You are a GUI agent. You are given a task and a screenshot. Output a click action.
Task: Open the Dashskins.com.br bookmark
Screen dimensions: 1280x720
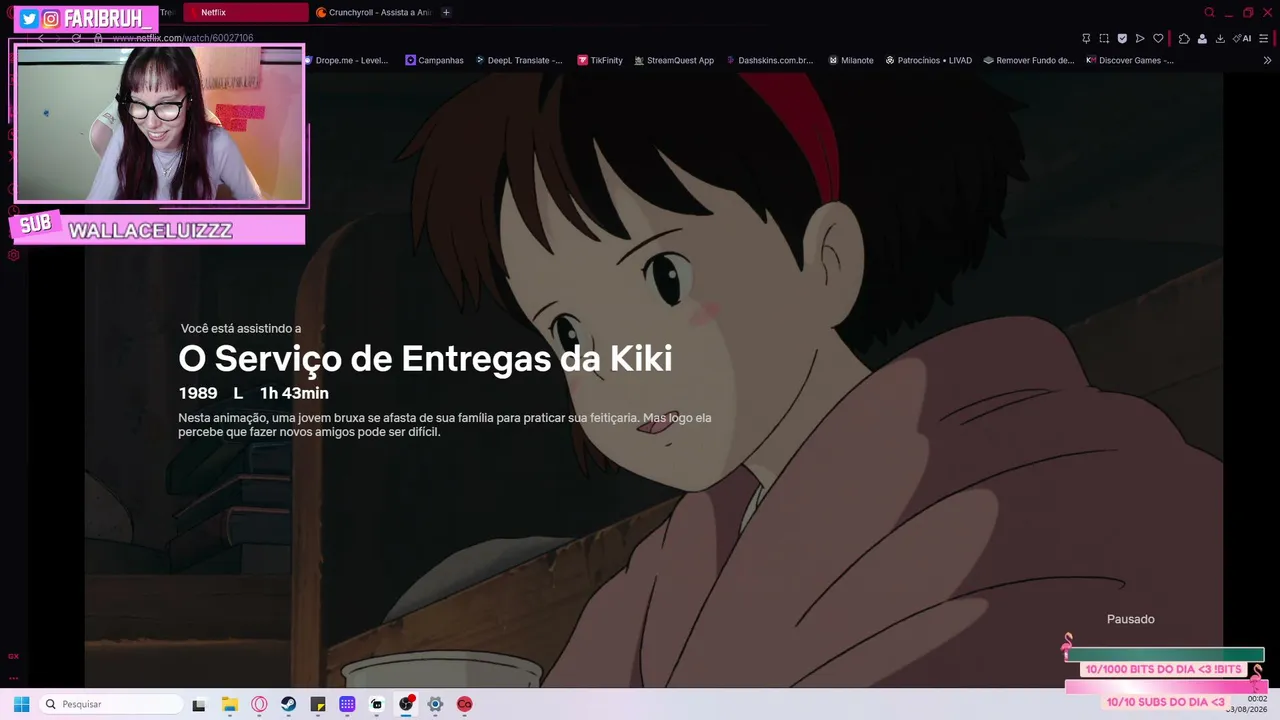coord(769,60)
